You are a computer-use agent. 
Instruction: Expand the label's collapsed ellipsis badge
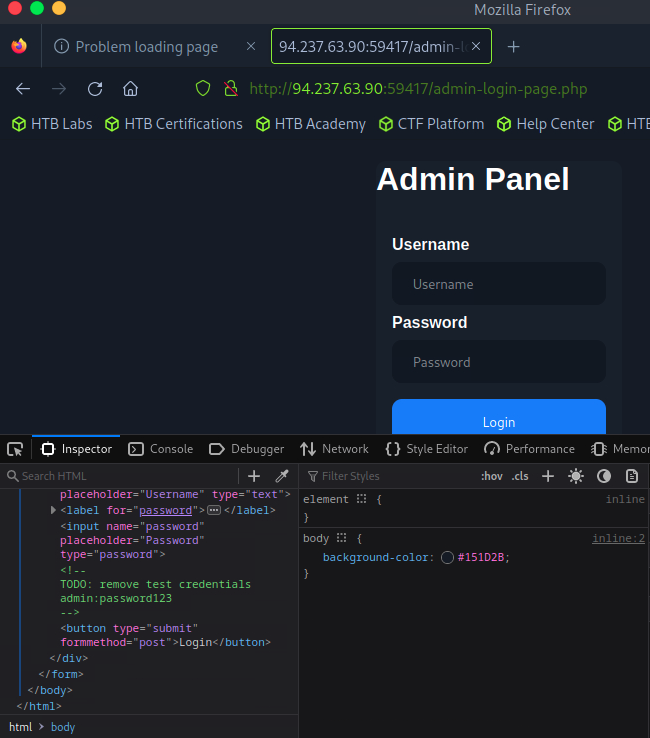pyautogui.click(x=213, y=510)
